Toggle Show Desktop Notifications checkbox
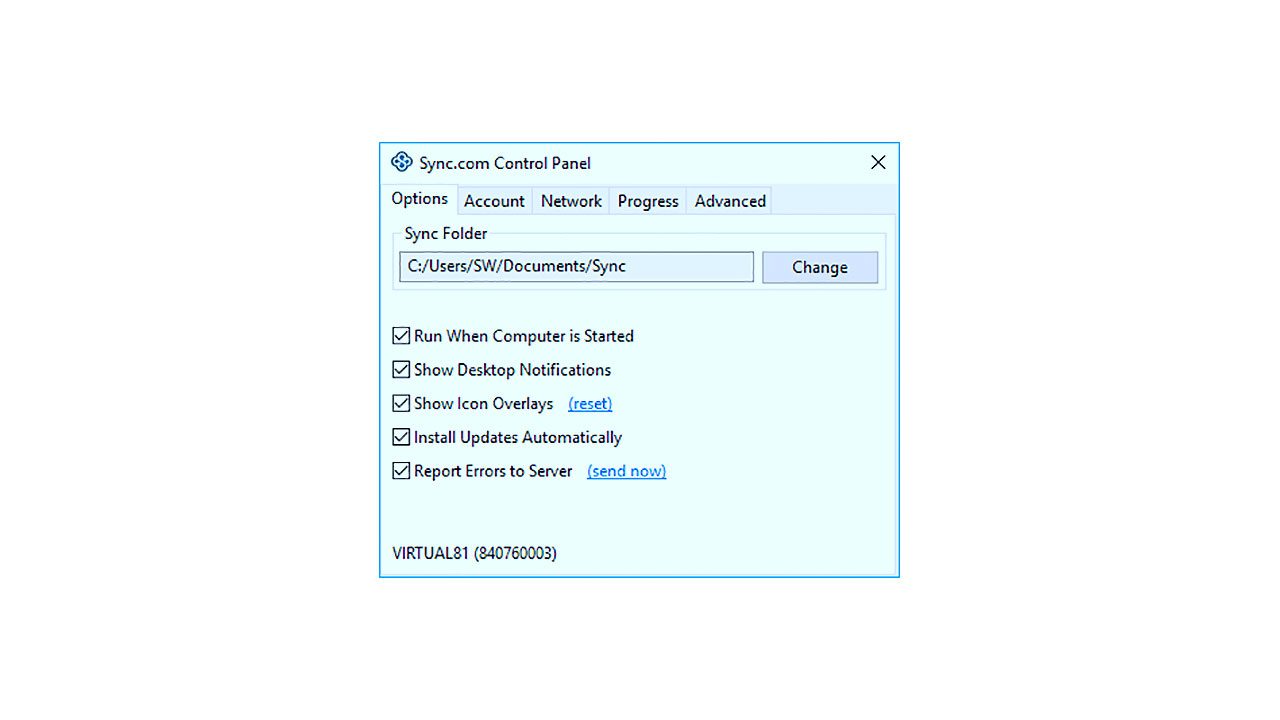 (401, 370)
